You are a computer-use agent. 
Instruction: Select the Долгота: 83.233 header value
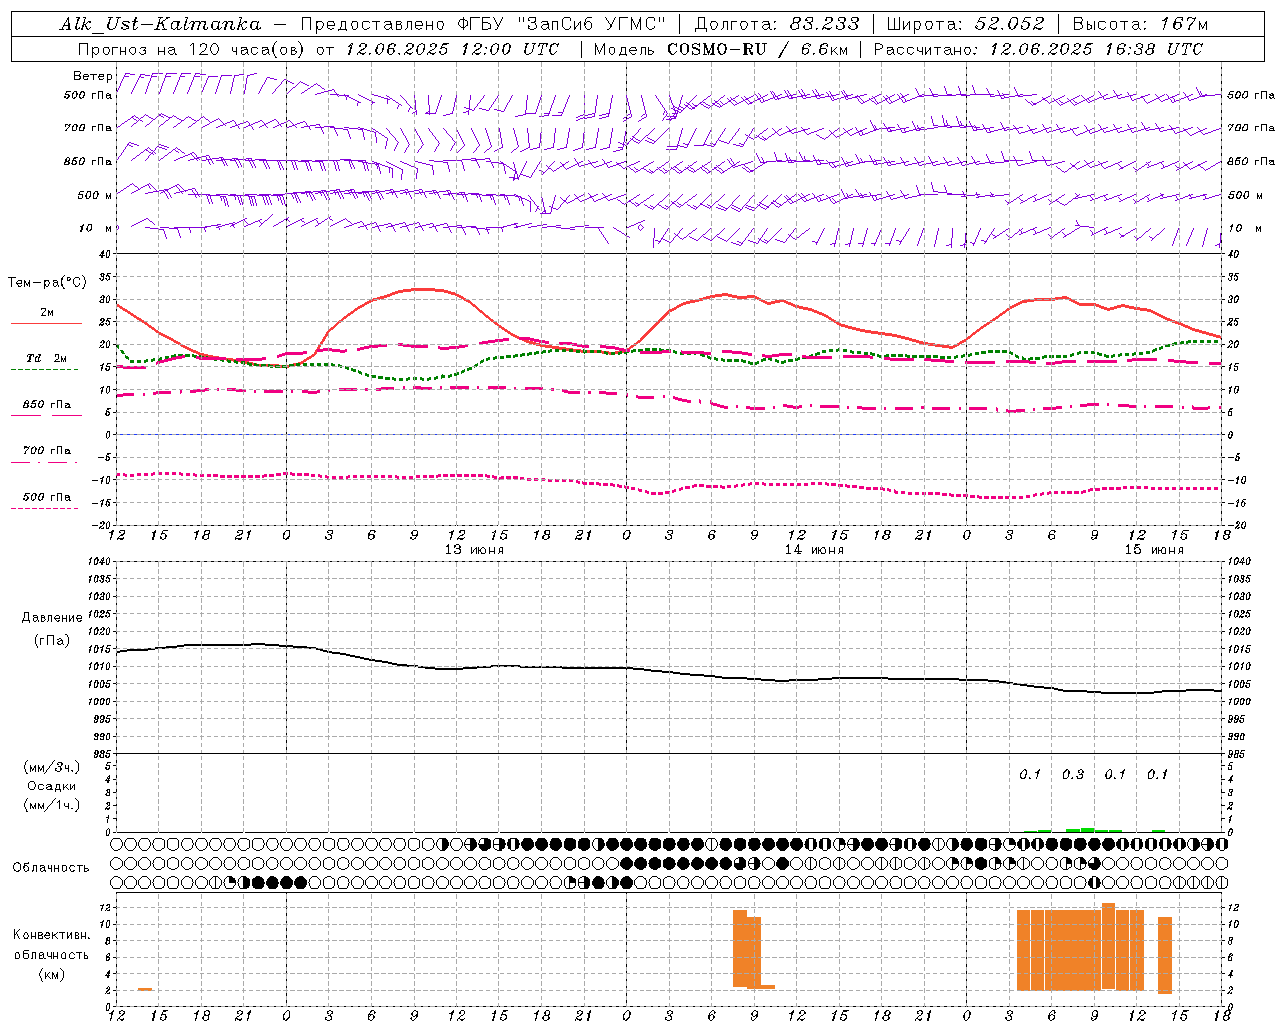click(x=777, y=24)
